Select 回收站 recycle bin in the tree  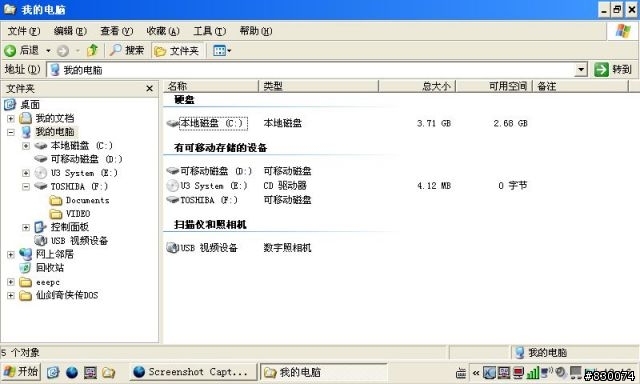pos(50,268)
